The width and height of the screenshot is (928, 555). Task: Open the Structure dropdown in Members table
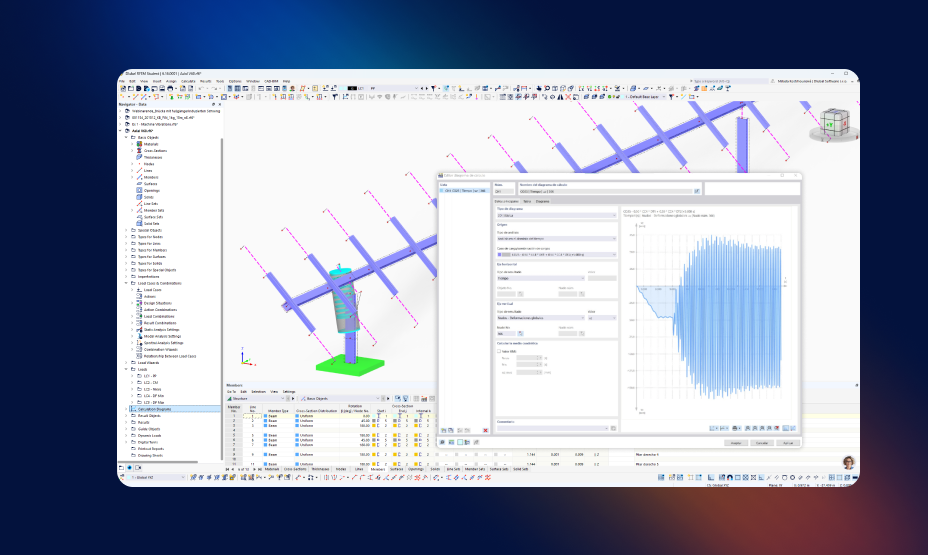point(256,399)
